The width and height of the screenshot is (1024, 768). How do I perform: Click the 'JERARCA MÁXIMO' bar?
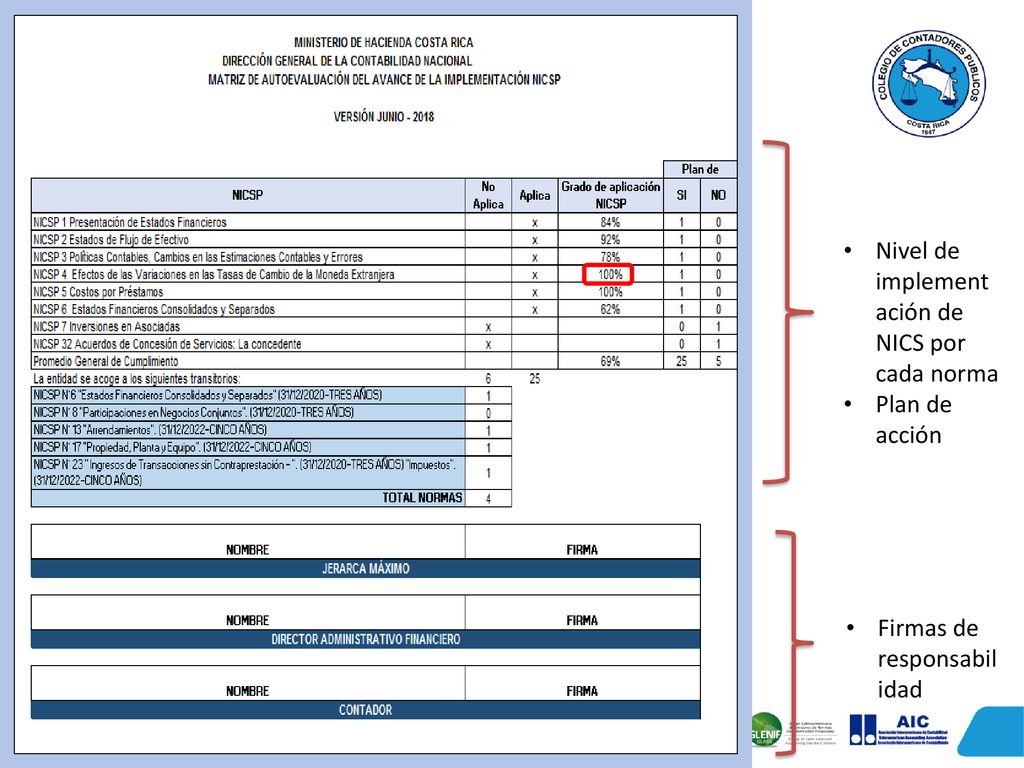click(x=366, y=568)
